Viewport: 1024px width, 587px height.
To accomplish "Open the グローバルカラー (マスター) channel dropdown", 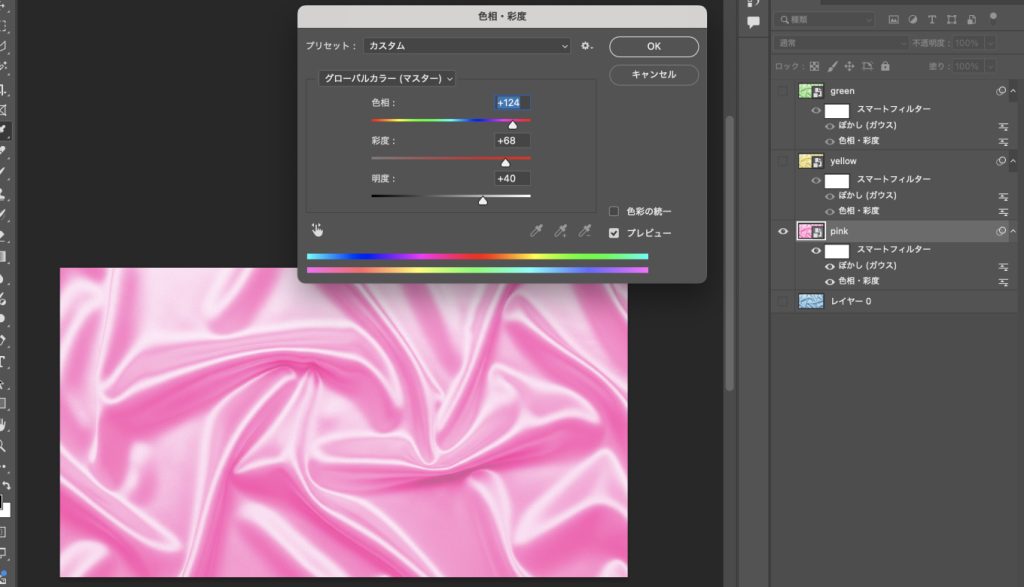I will pos(386,78).
